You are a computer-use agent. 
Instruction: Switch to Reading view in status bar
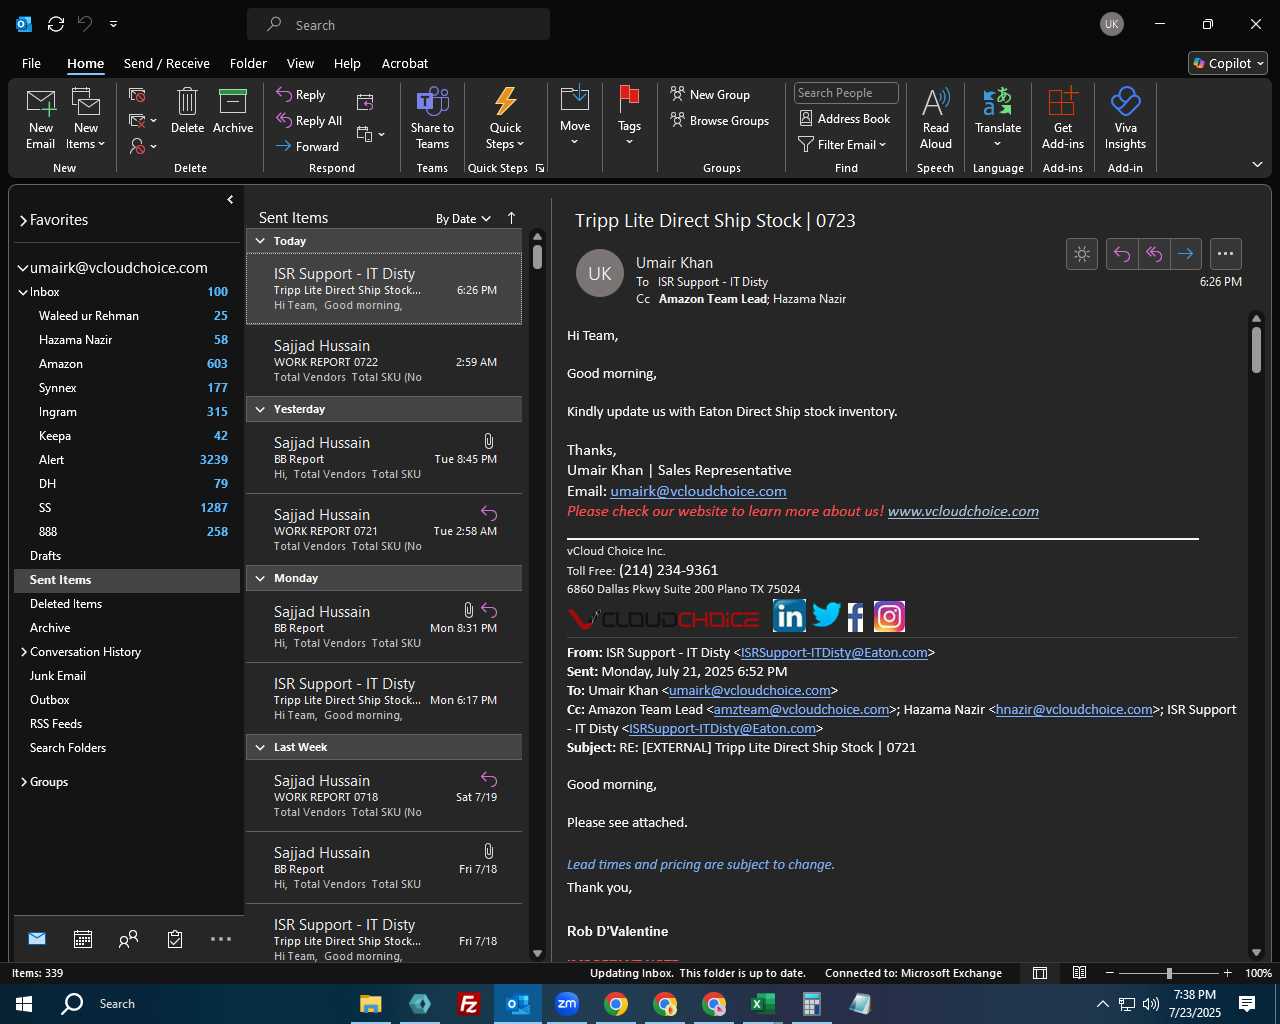pyautogui.click(x=1080, y=973)
